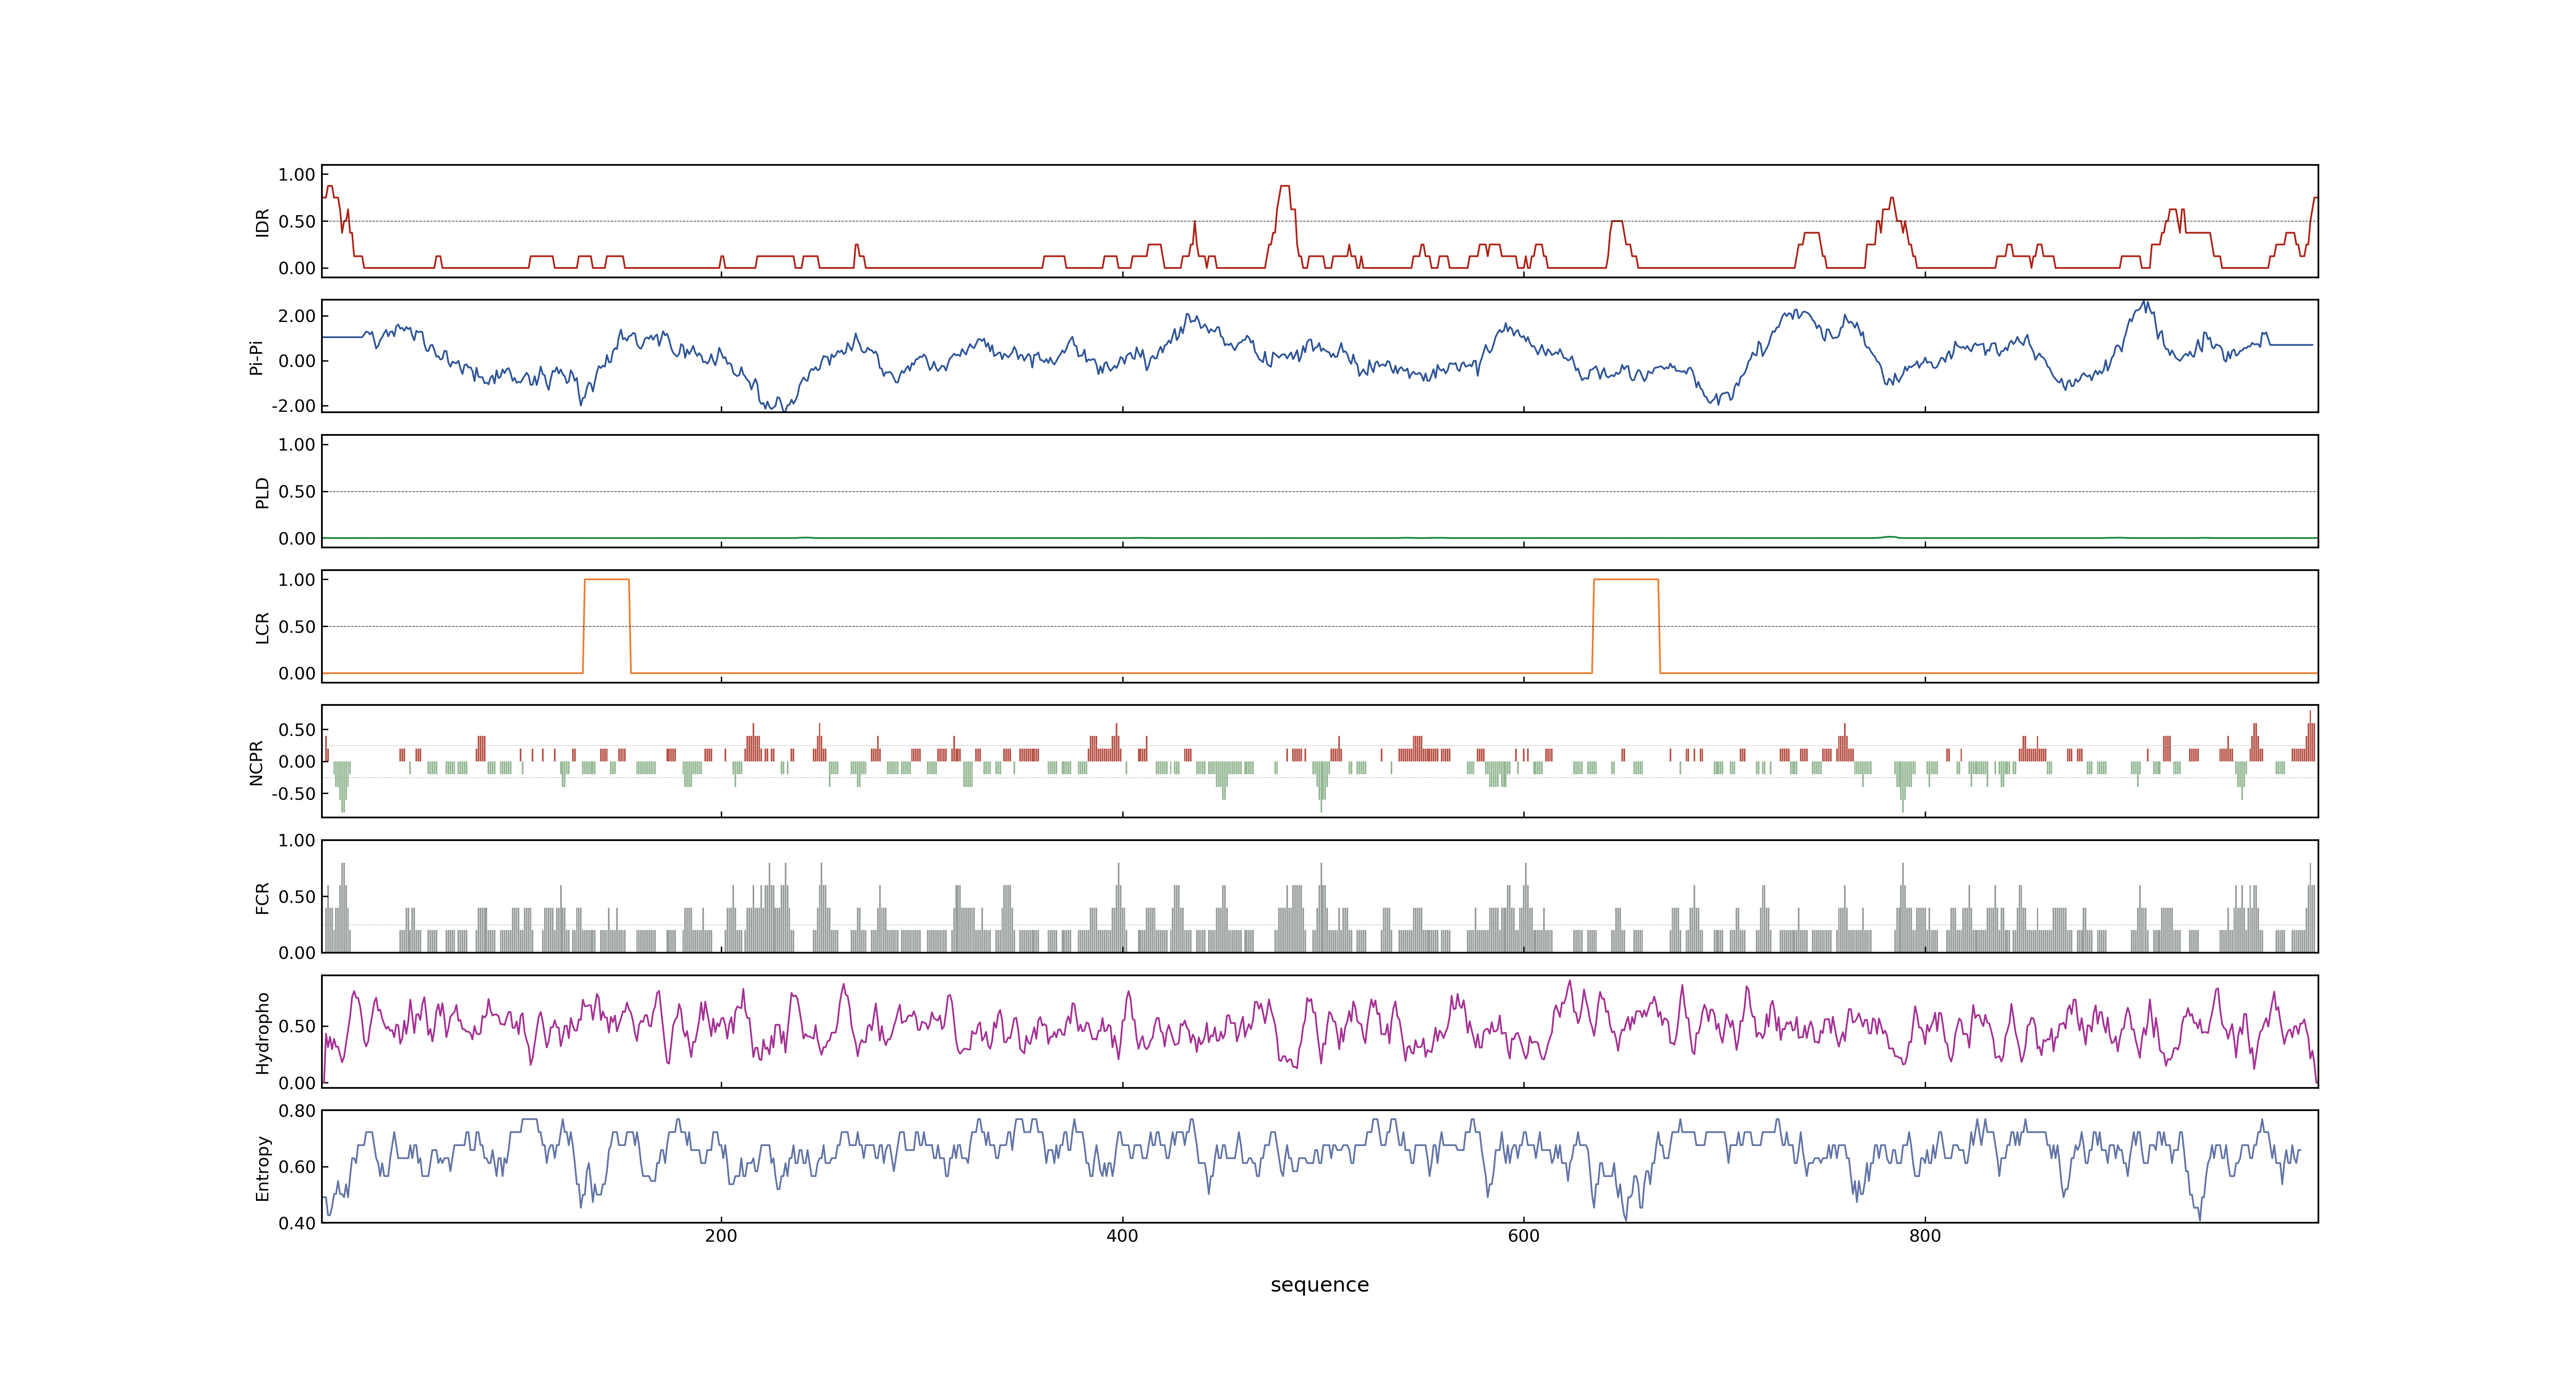Click the LCR y-axis label
The image size is (2576, 1374).
(x=262, y=627)
